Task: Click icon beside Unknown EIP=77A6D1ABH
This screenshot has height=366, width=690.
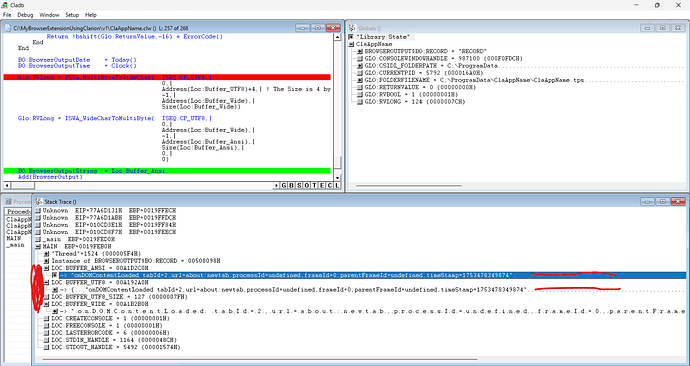Action: click(x=38, y=218)
